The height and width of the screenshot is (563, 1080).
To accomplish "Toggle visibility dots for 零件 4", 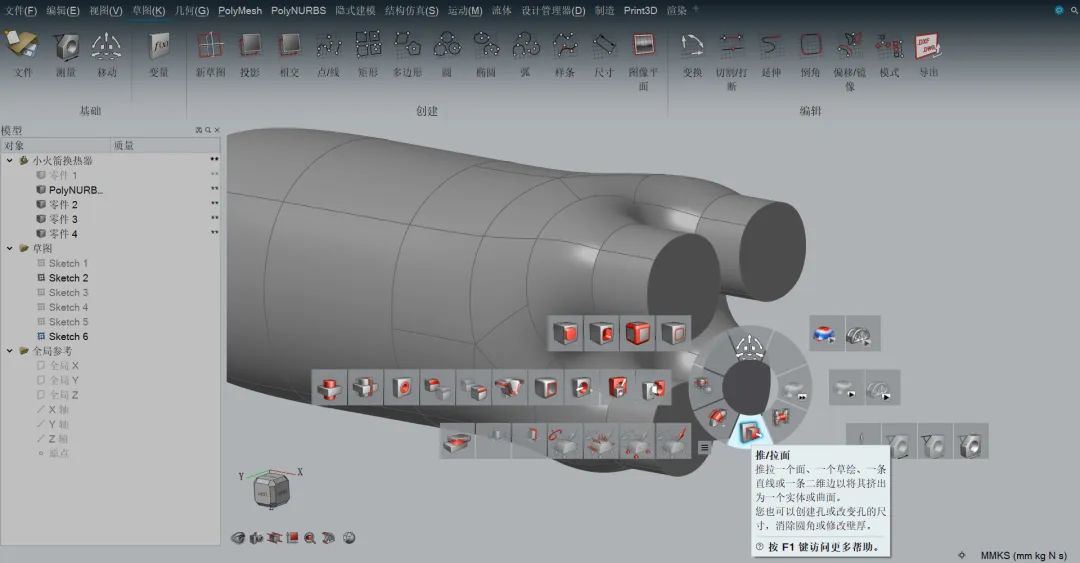I will [x=214, y=233].
